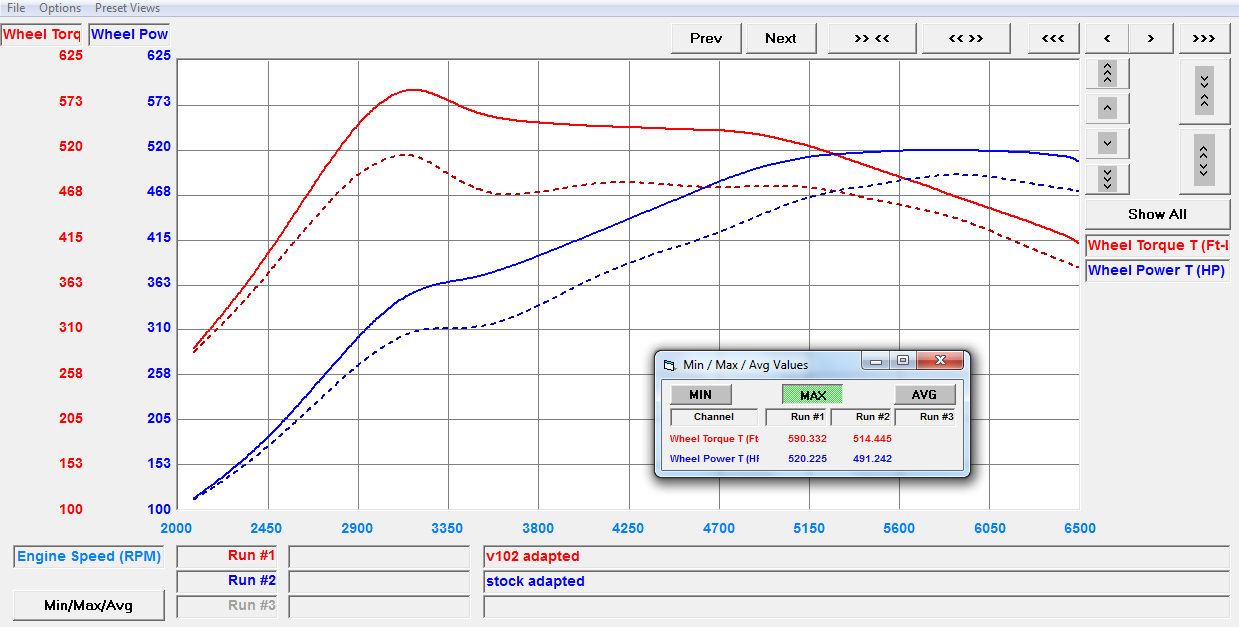This screenshot has width=1239, height=627.
Task: Click the Show All button
Action: point(1157,214)
